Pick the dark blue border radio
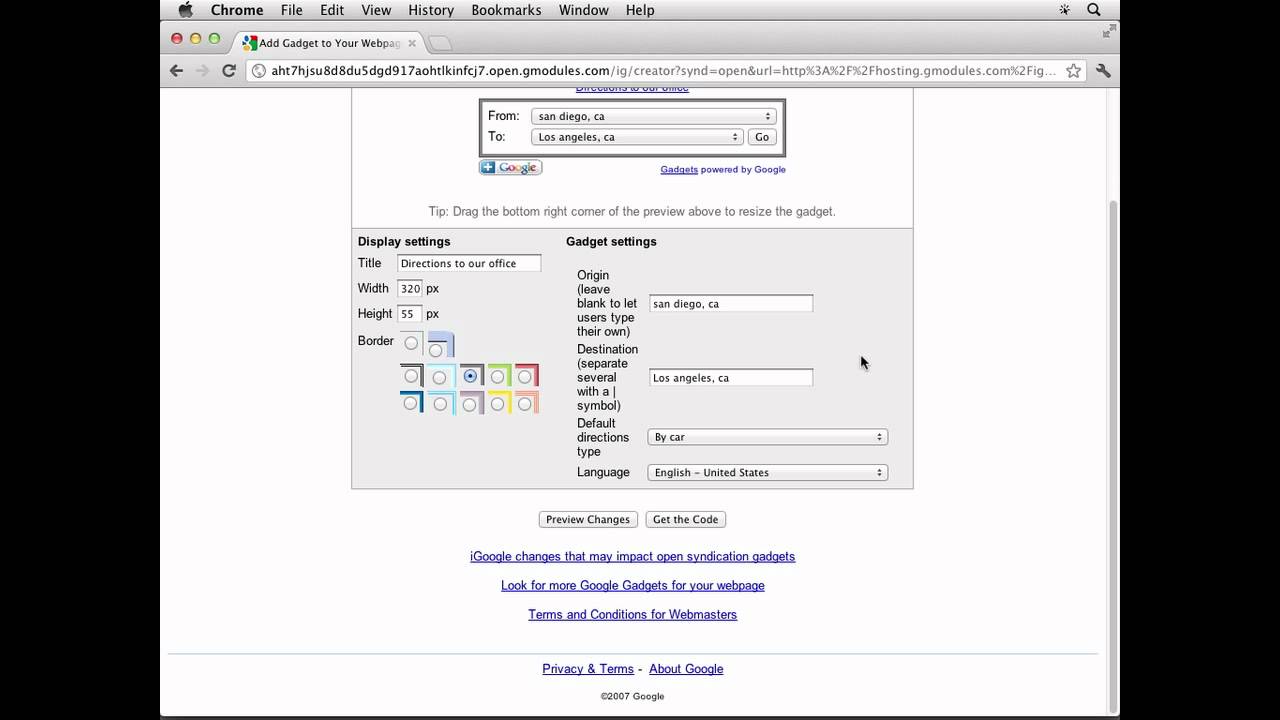Viewport: 1280px width, 720px height. (x=411, y=403)
